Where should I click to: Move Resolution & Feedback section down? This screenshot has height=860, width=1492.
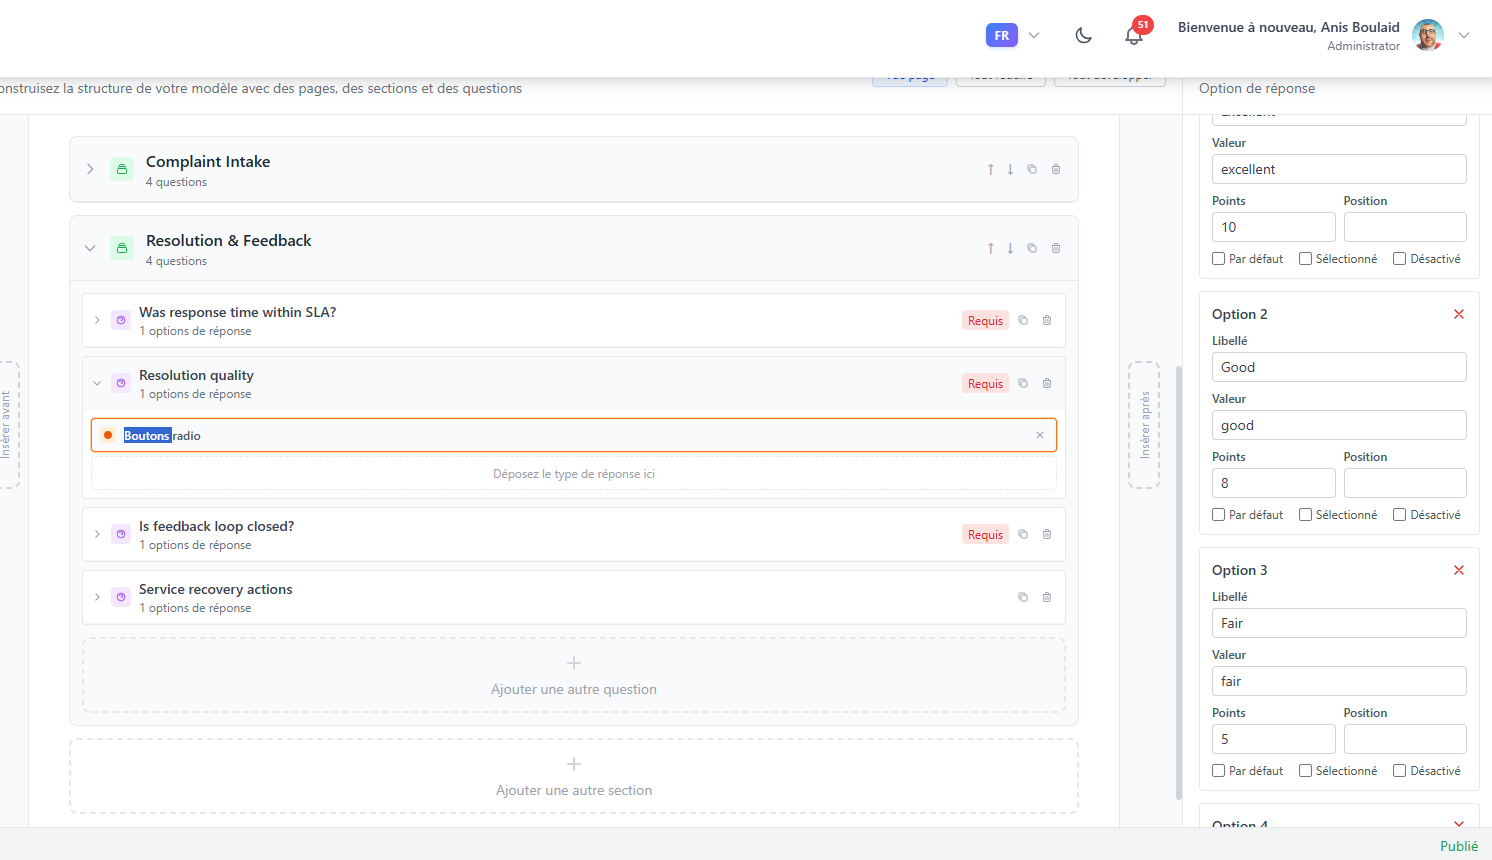click(x=1010, y=248)
